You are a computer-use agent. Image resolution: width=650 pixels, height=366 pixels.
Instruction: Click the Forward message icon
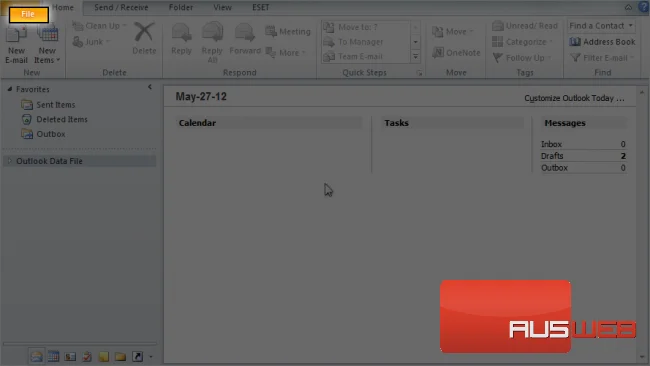click(245, 33)
